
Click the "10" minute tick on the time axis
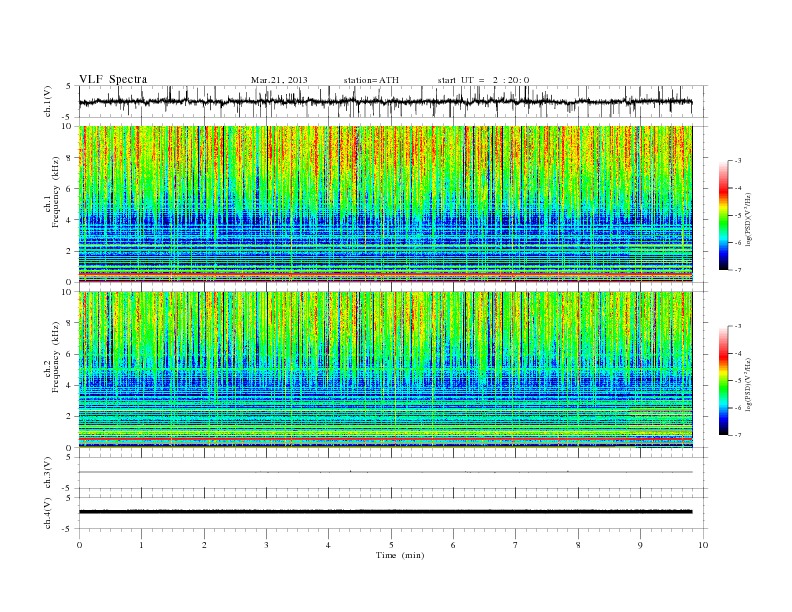tap(703, 545)
